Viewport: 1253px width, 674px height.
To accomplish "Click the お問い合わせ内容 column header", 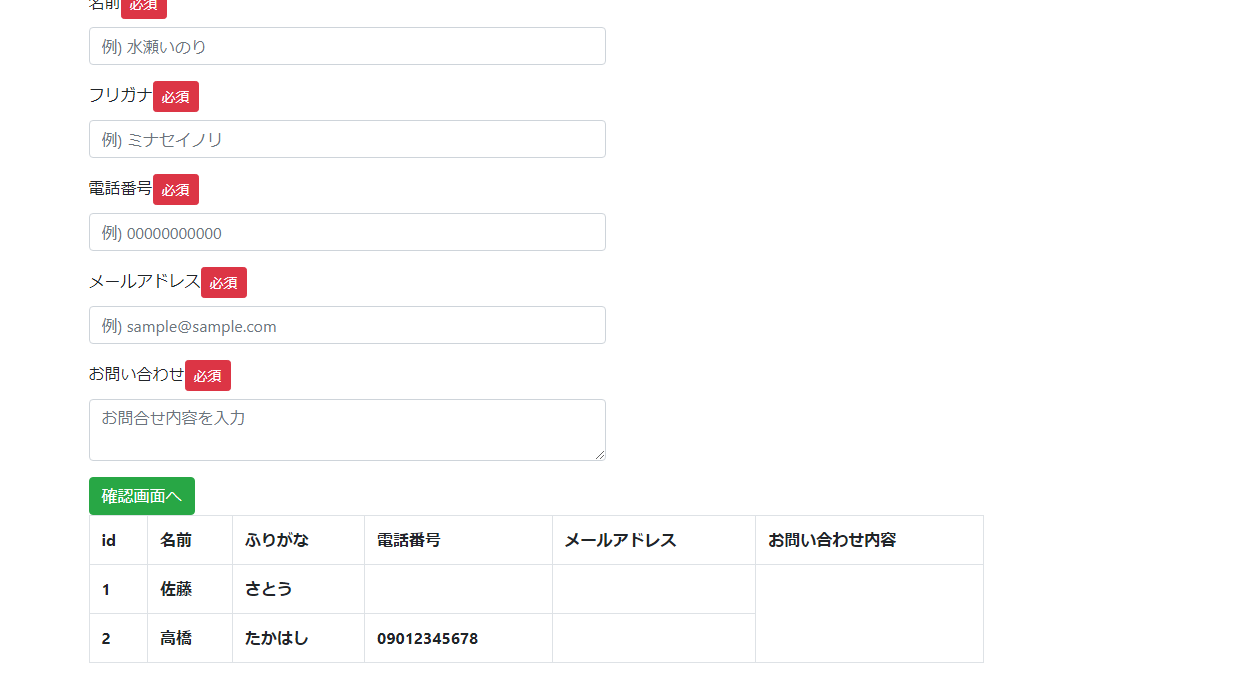I will [832, 540].
